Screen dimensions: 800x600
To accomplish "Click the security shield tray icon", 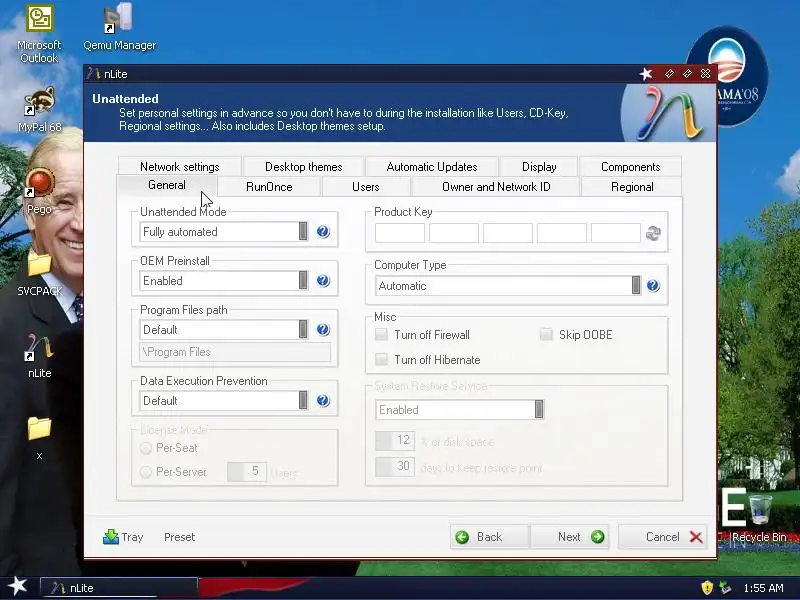I will click(707, 588).
